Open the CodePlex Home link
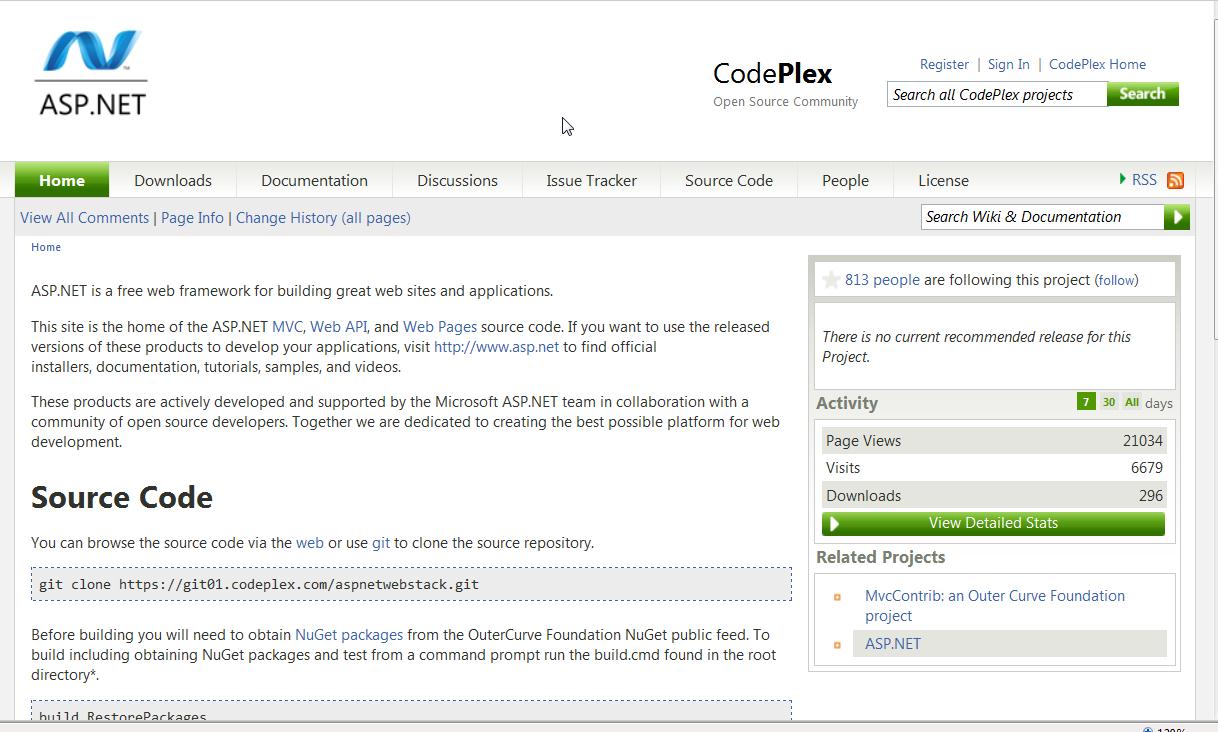The height and width of the screenshot is (732, 1218). 1097,64
